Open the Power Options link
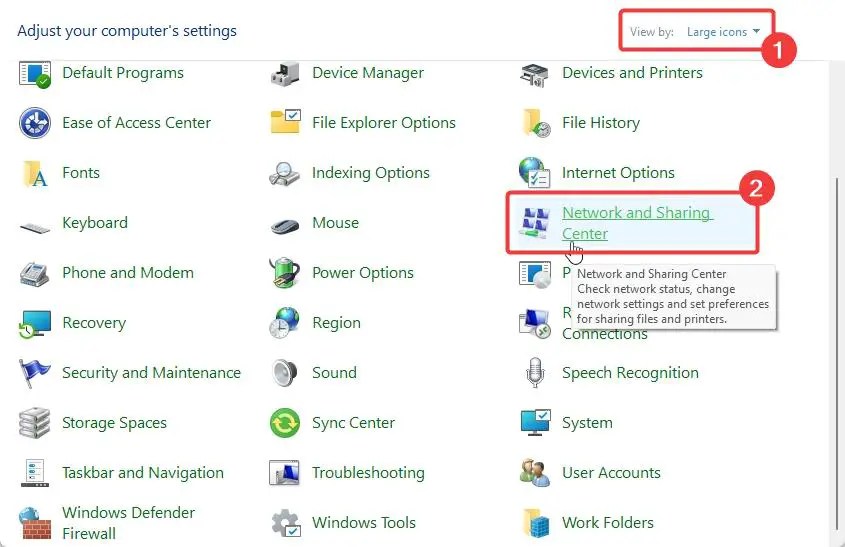This screenshot has width=845, height=547. 363,273
